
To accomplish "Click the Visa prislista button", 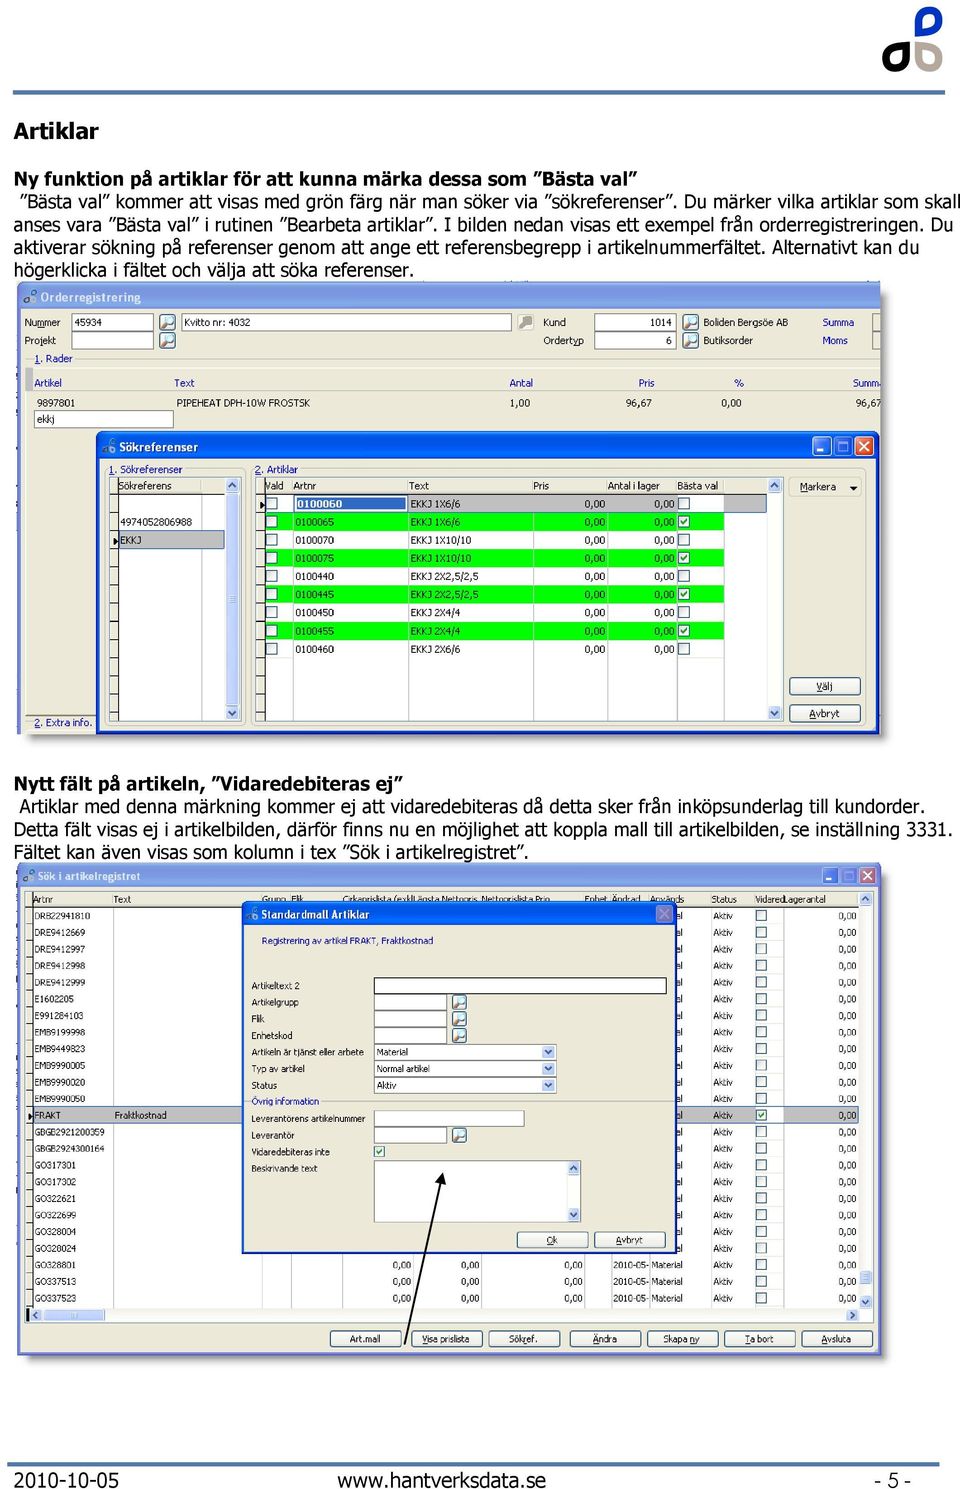I will pyautogui.click(x=445, y=1339).
